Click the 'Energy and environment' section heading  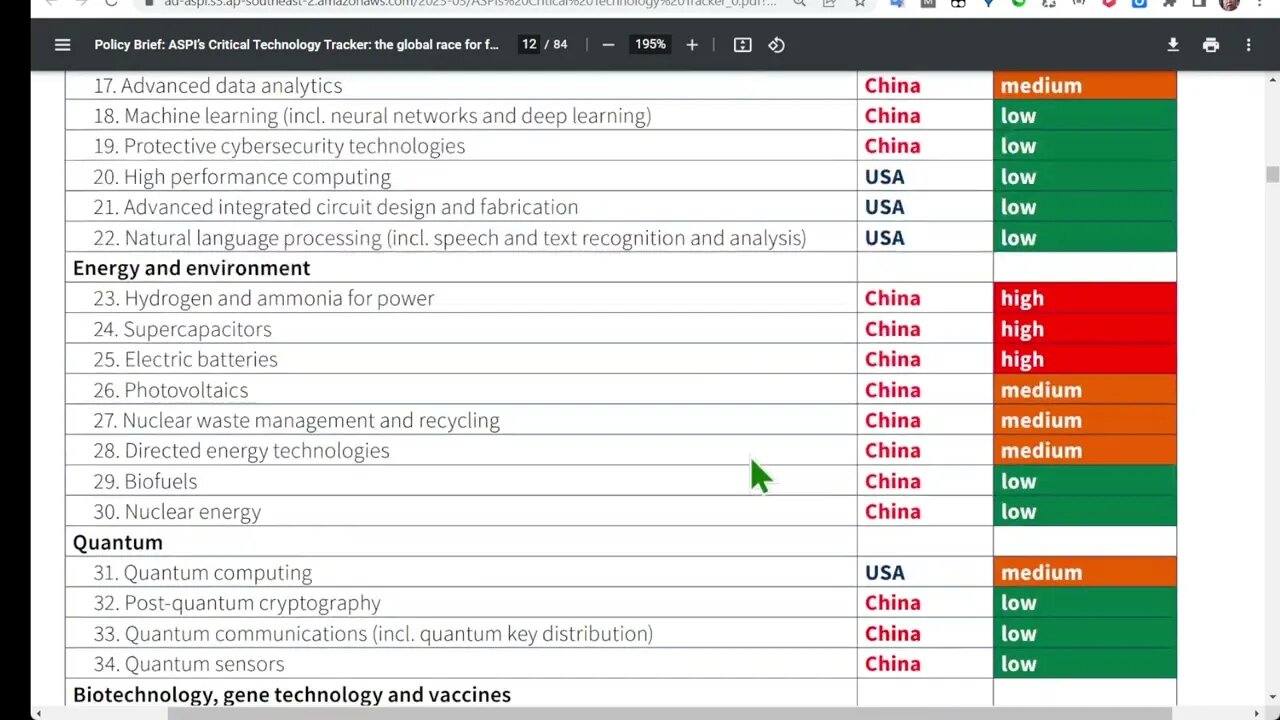(192, 268)
